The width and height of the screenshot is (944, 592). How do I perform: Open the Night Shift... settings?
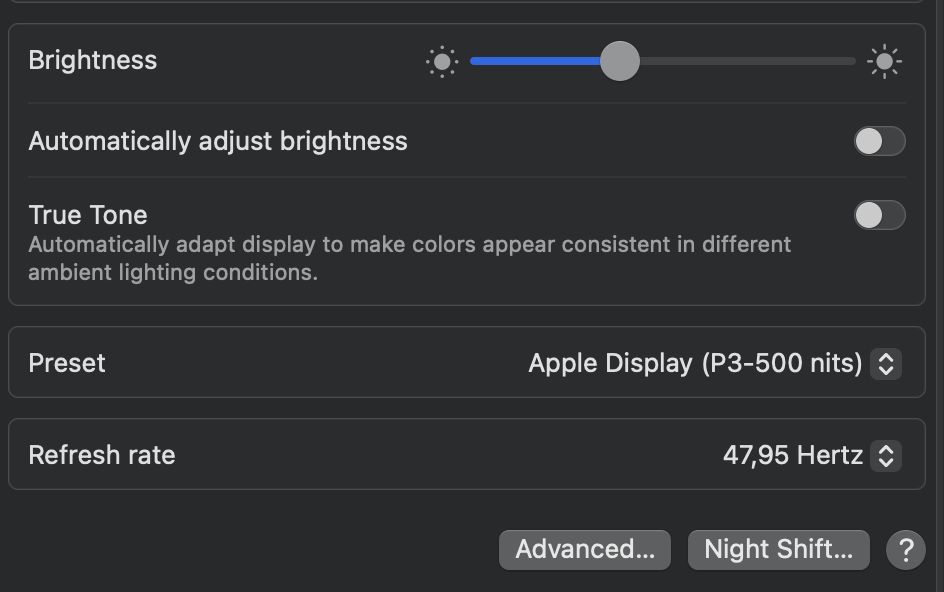(779, 549)
